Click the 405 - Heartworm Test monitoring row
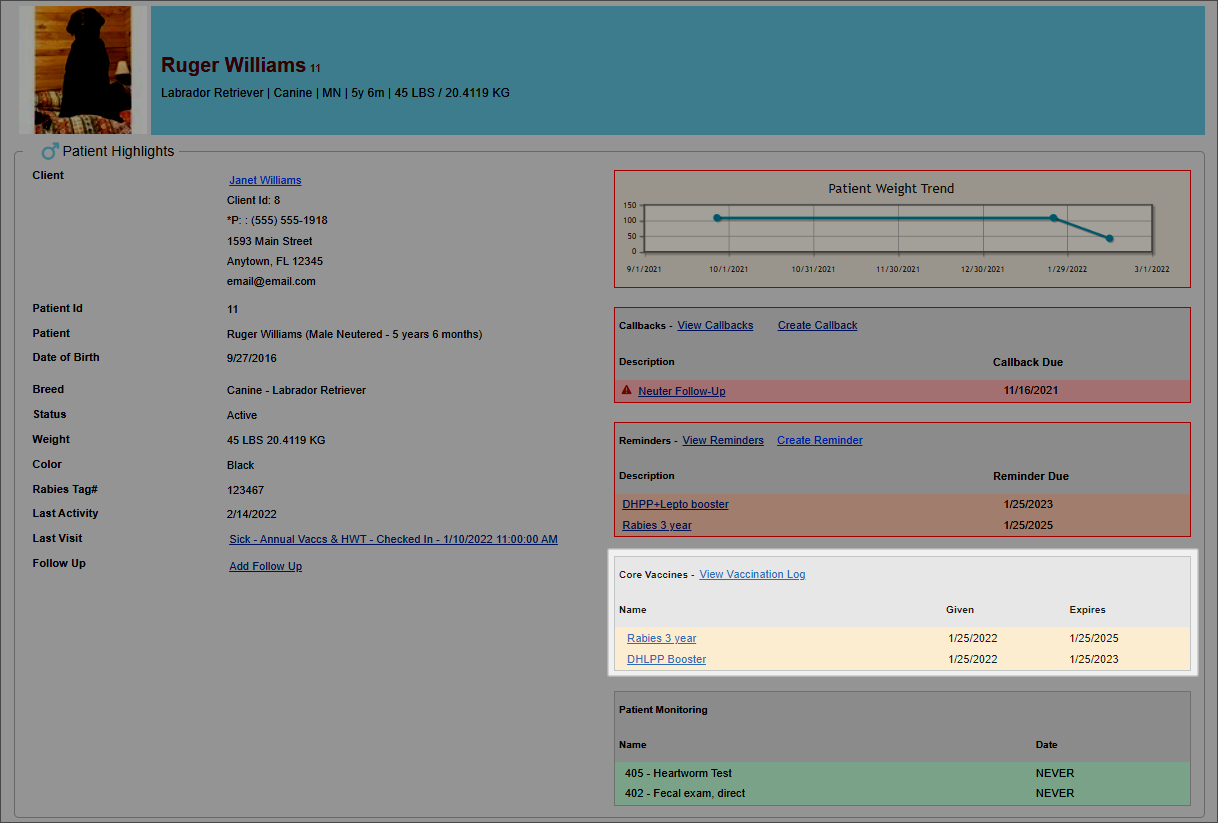The image size is (1218, 823). [x=678, y=773]
